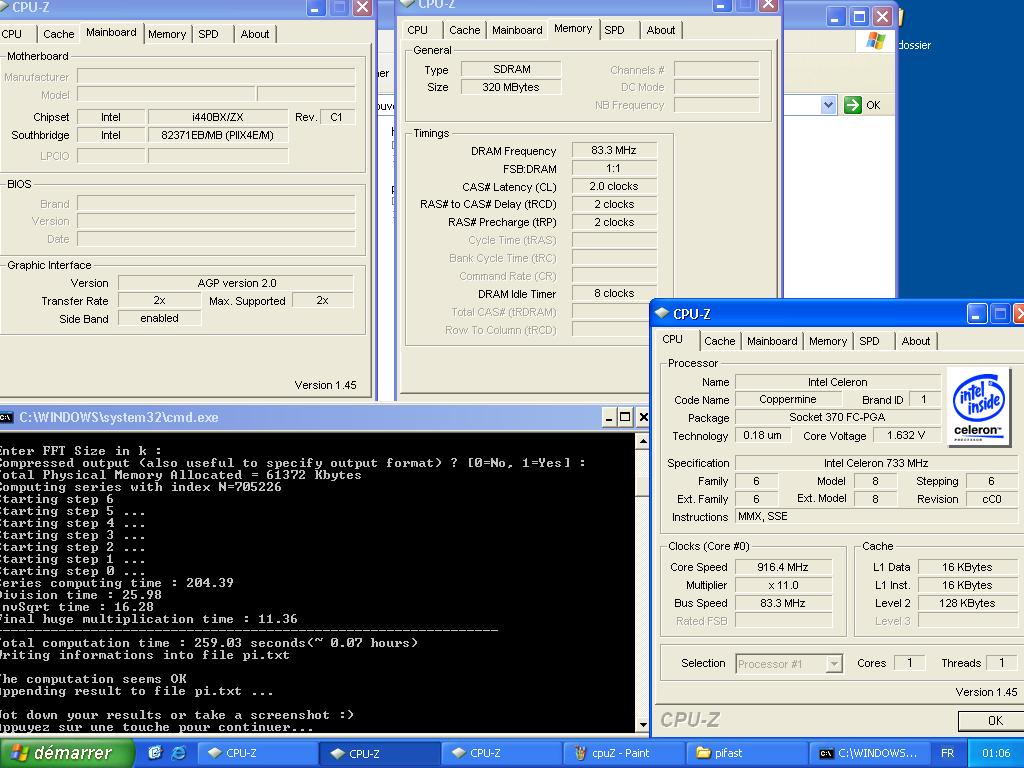Switch to second CPU-Z taskbar button
This screenshot has width=1024, height=768.
pyautogui.click(x=379, y=753)
